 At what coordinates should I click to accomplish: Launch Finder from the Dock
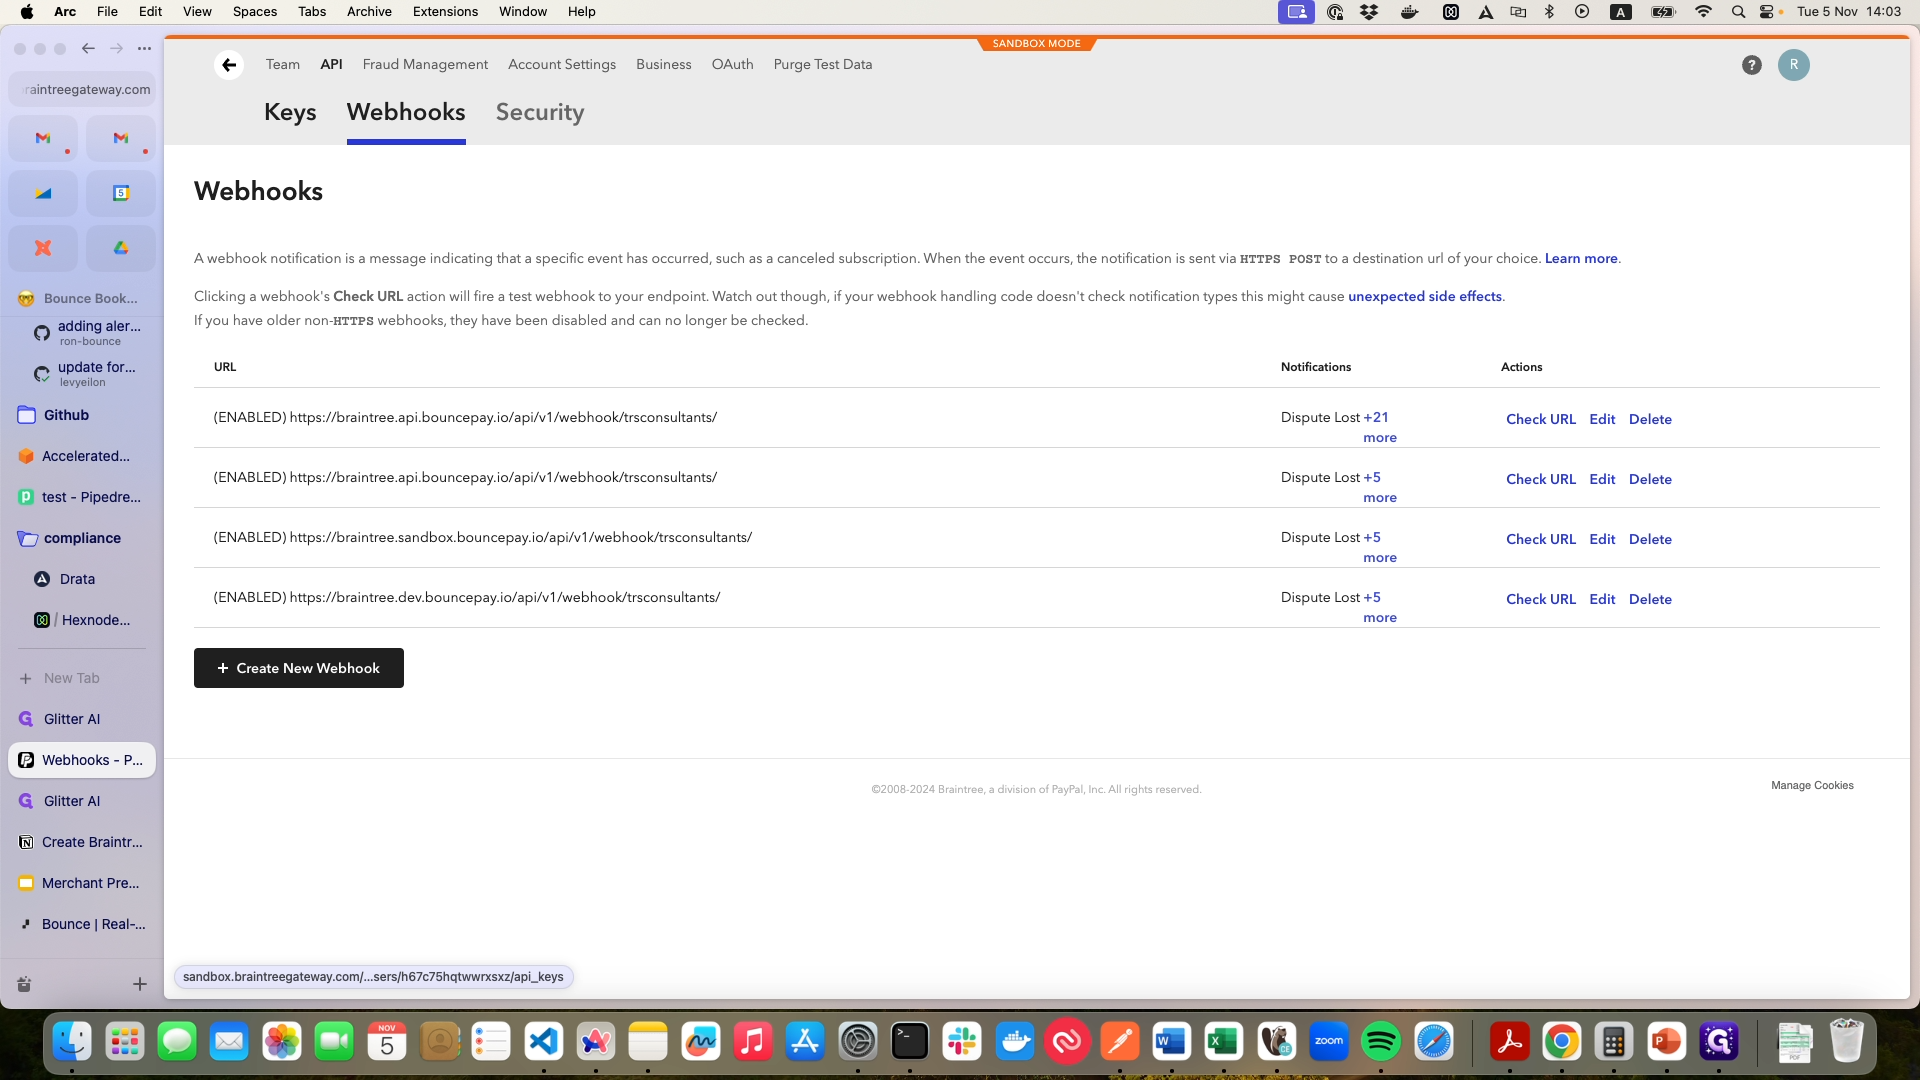(72, 1042)
